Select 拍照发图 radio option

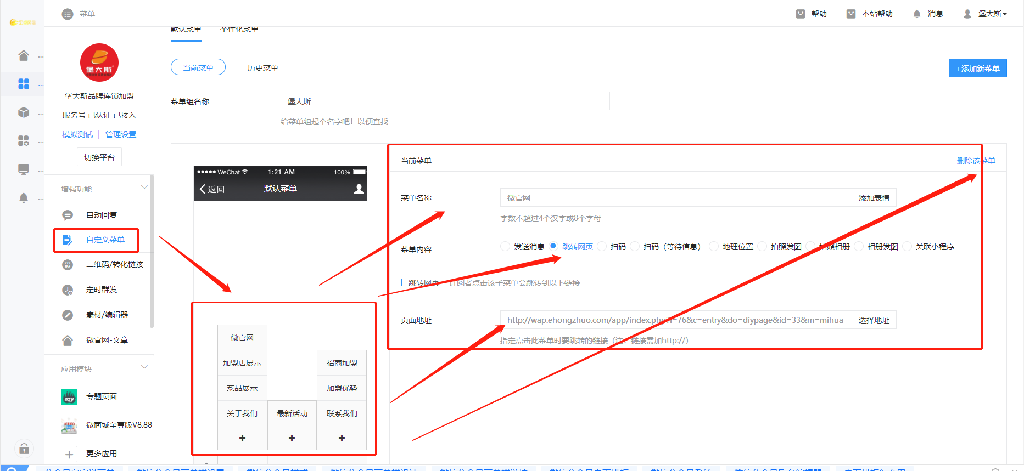tap(763, 246)
